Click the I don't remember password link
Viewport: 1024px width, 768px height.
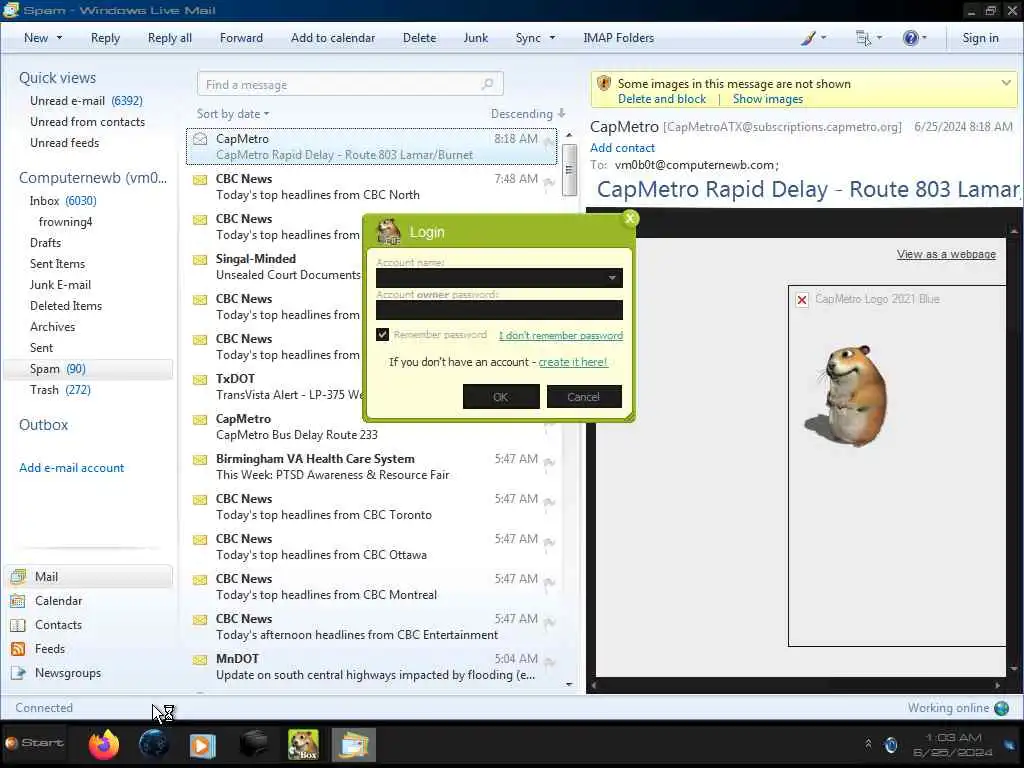pos(561,336)
